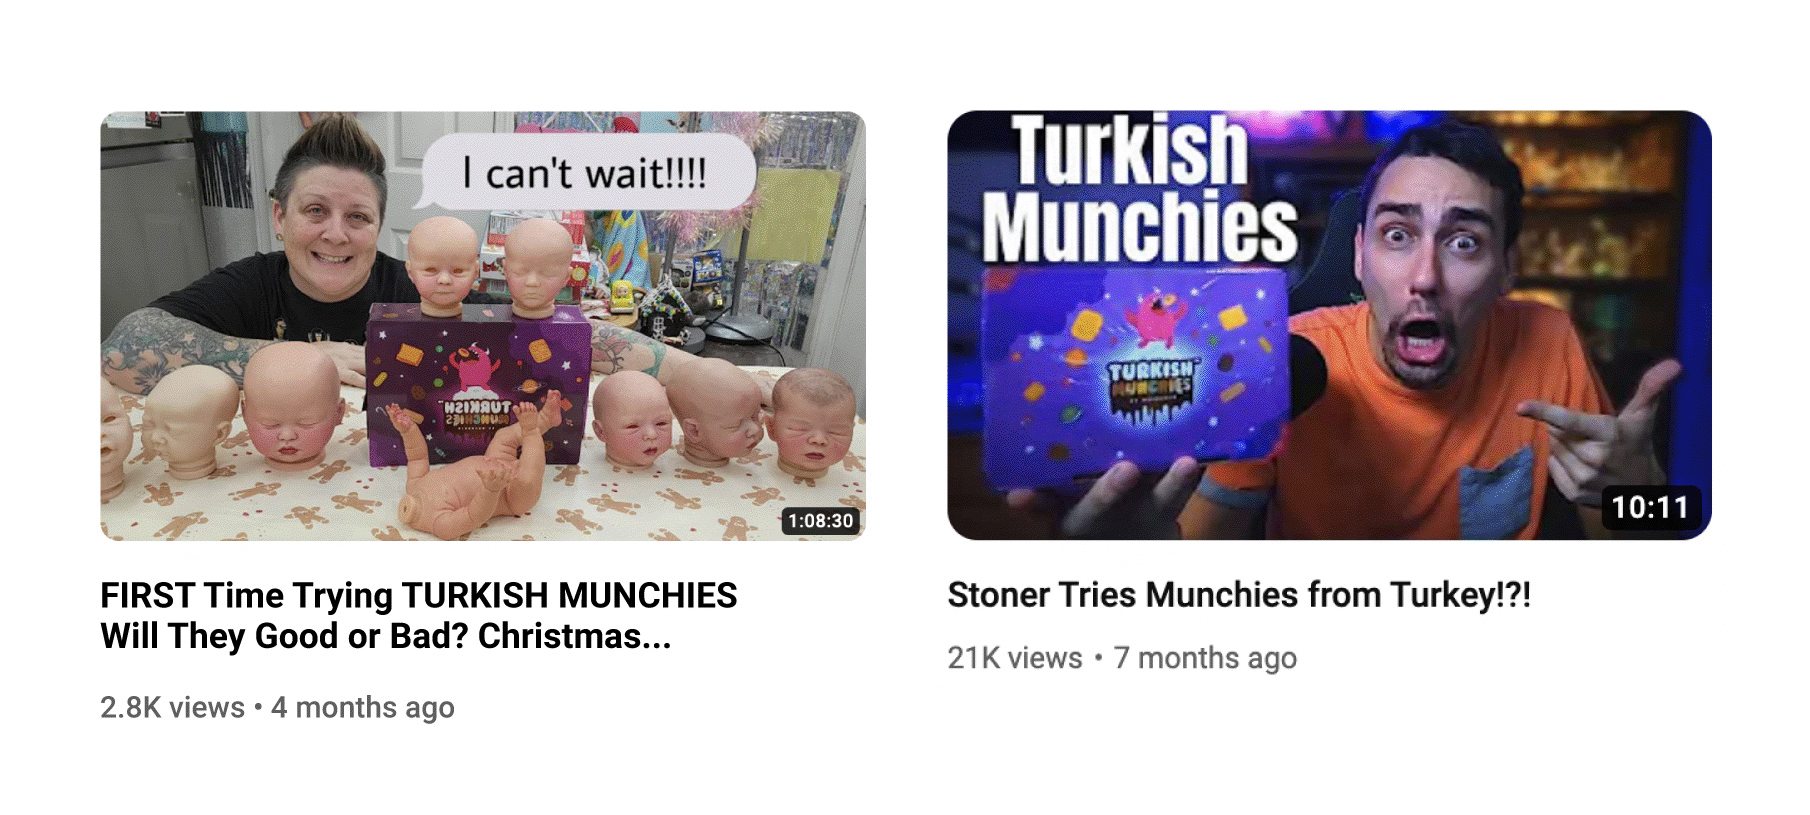Click the 'FIRST Time Trying TURKISH MUNCHIES' title
1810x815 pixels.
pos(419,595)
